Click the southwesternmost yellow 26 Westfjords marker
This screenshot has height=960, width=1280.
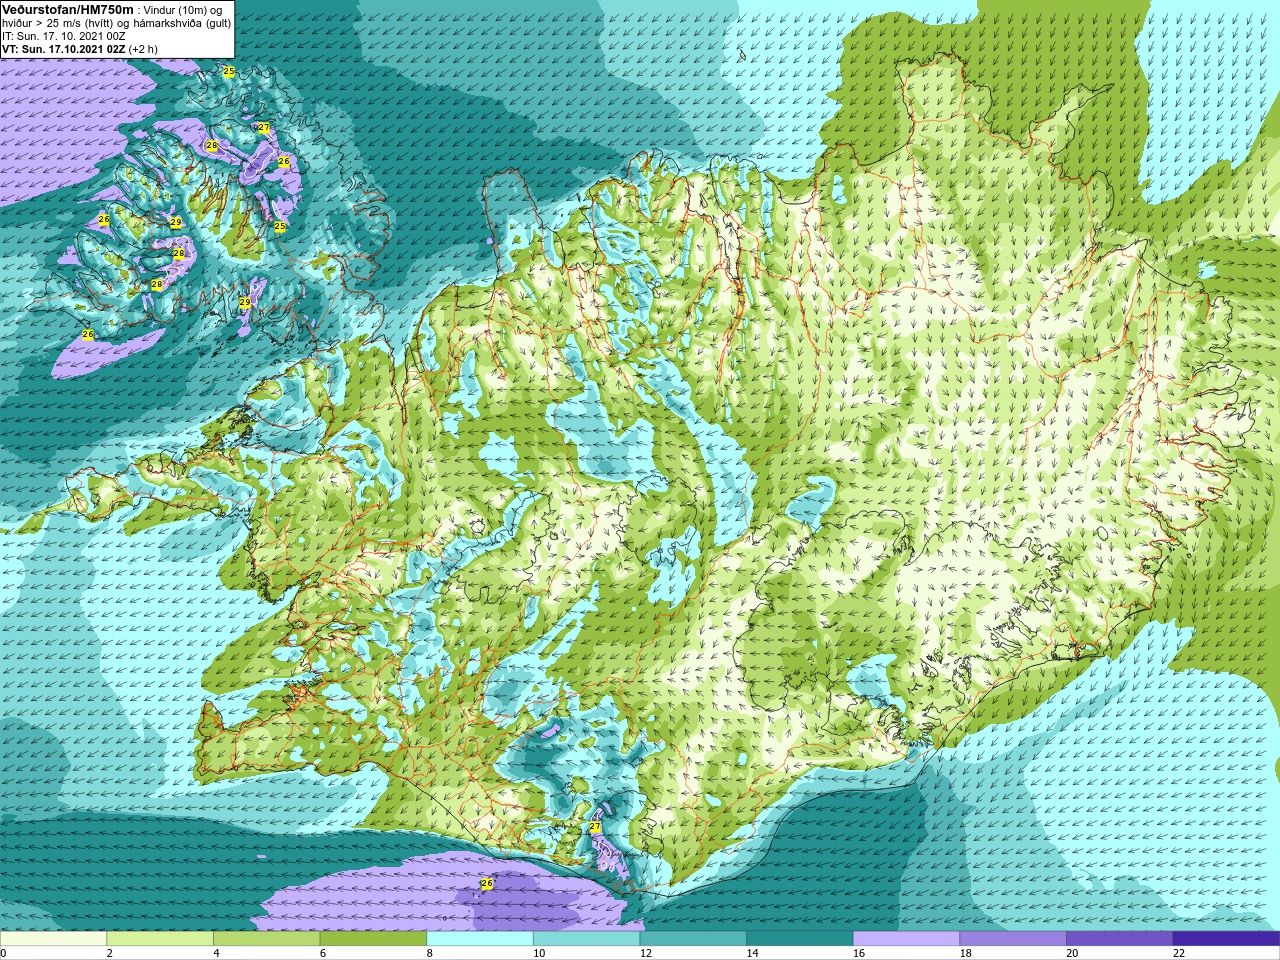coord(88,334)
